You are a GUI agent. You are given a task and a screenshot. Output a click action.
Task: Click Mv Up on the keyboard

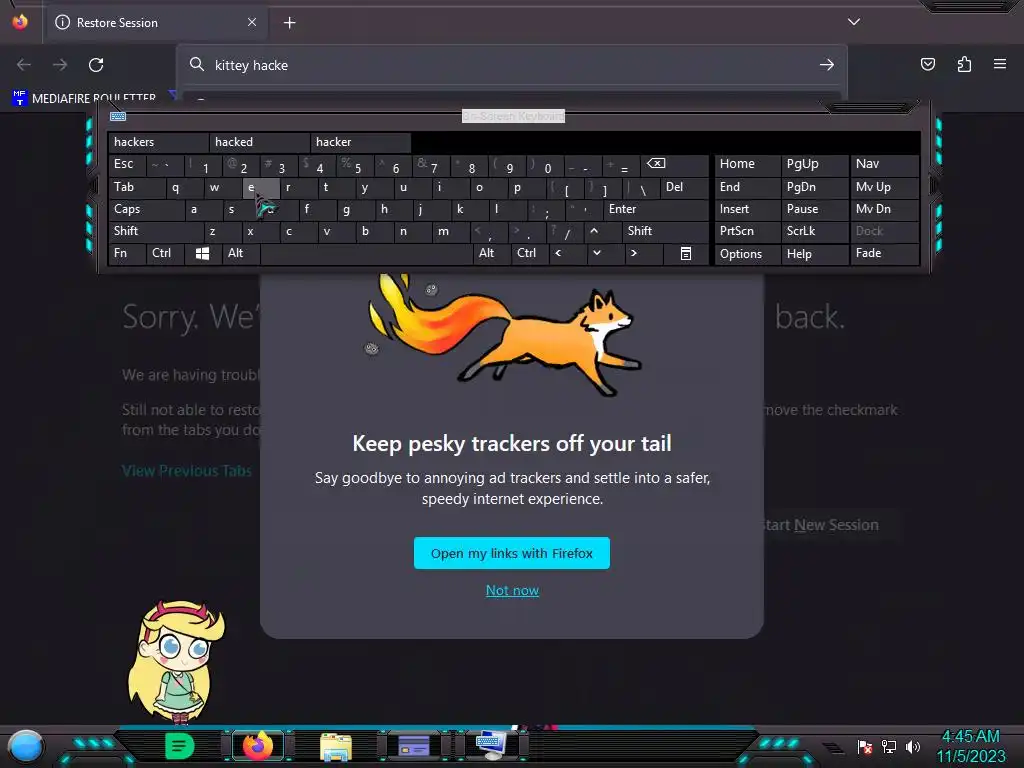point(884,187)
